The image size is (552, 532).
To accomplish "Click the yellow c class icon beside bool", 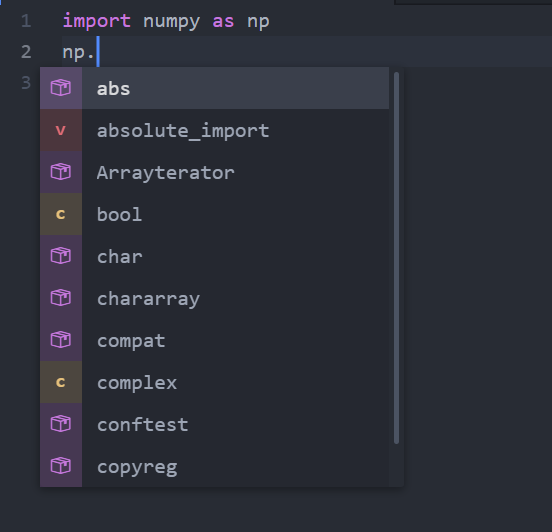I will 61,214.
